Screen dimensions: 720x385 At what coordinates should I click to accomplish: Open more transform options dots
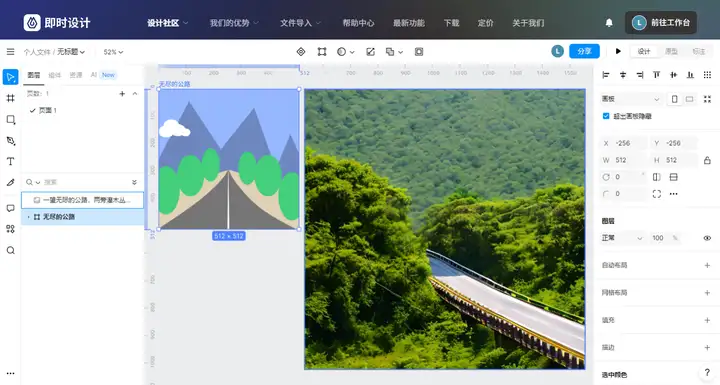[x=674, y=194]
